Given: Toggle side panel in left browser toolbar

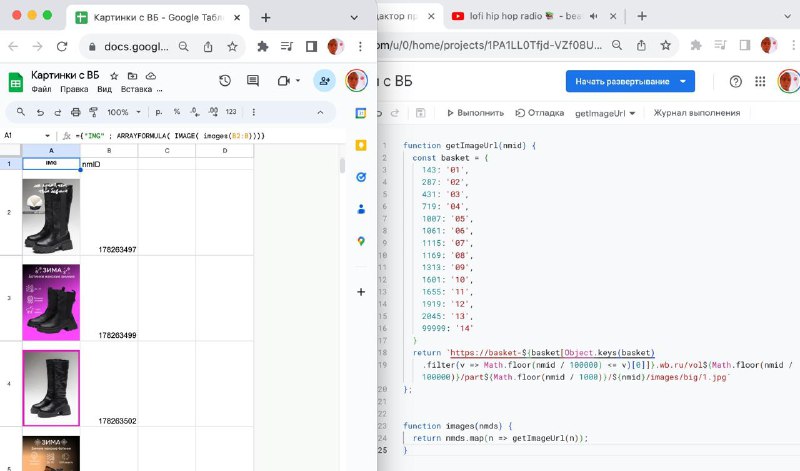Looking at the screenshot, I should pos(311,47).
